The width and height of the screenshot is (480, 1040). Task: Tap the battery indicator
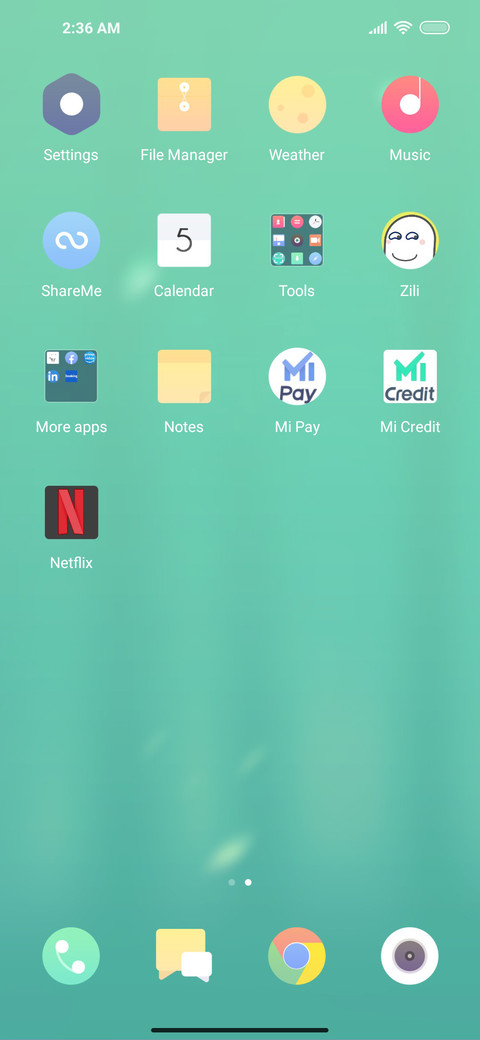(434, 27)
